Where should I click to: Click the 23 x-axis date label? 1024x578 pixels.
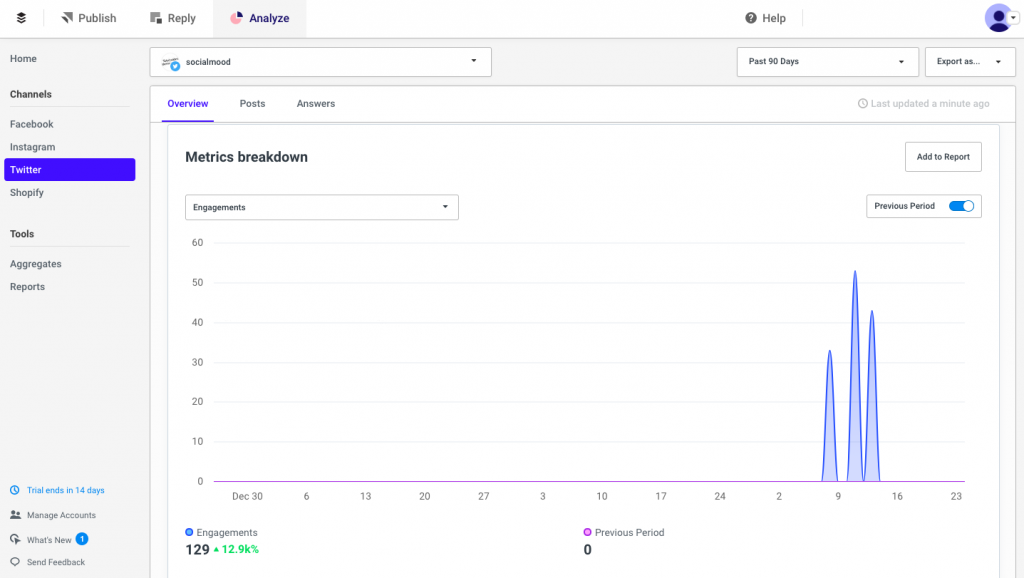tap(956, 496)
